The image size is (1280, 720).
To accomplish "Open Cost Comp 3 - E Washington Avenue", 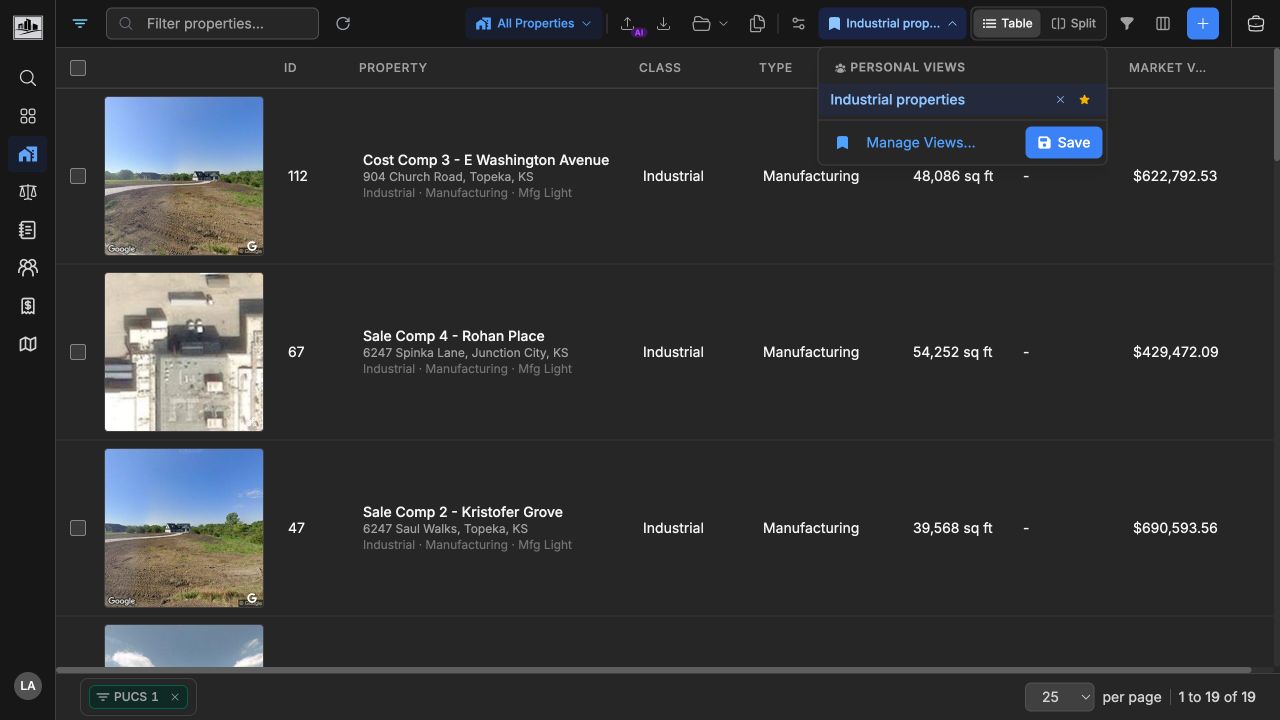I will (x=486, y=160).
